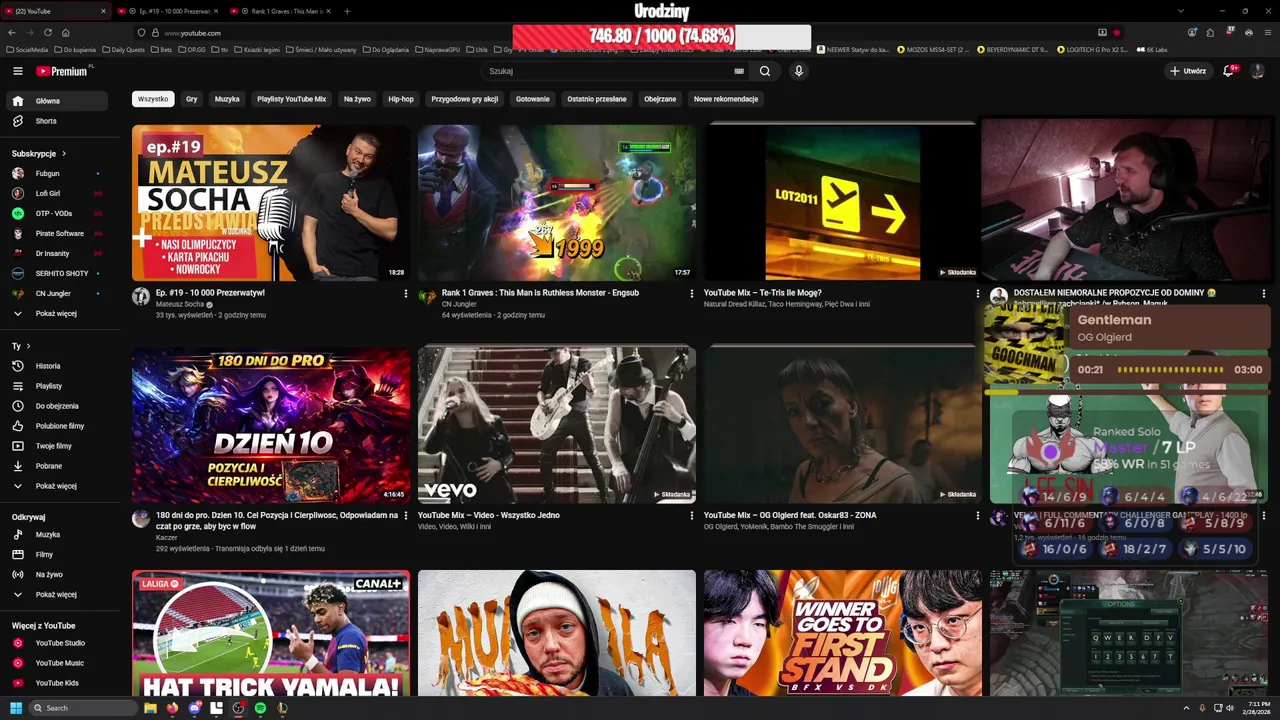The height and width of the screenshot is (720, 1280).
Task: Expand the Ty section chevron
Action: pos(29,346)
